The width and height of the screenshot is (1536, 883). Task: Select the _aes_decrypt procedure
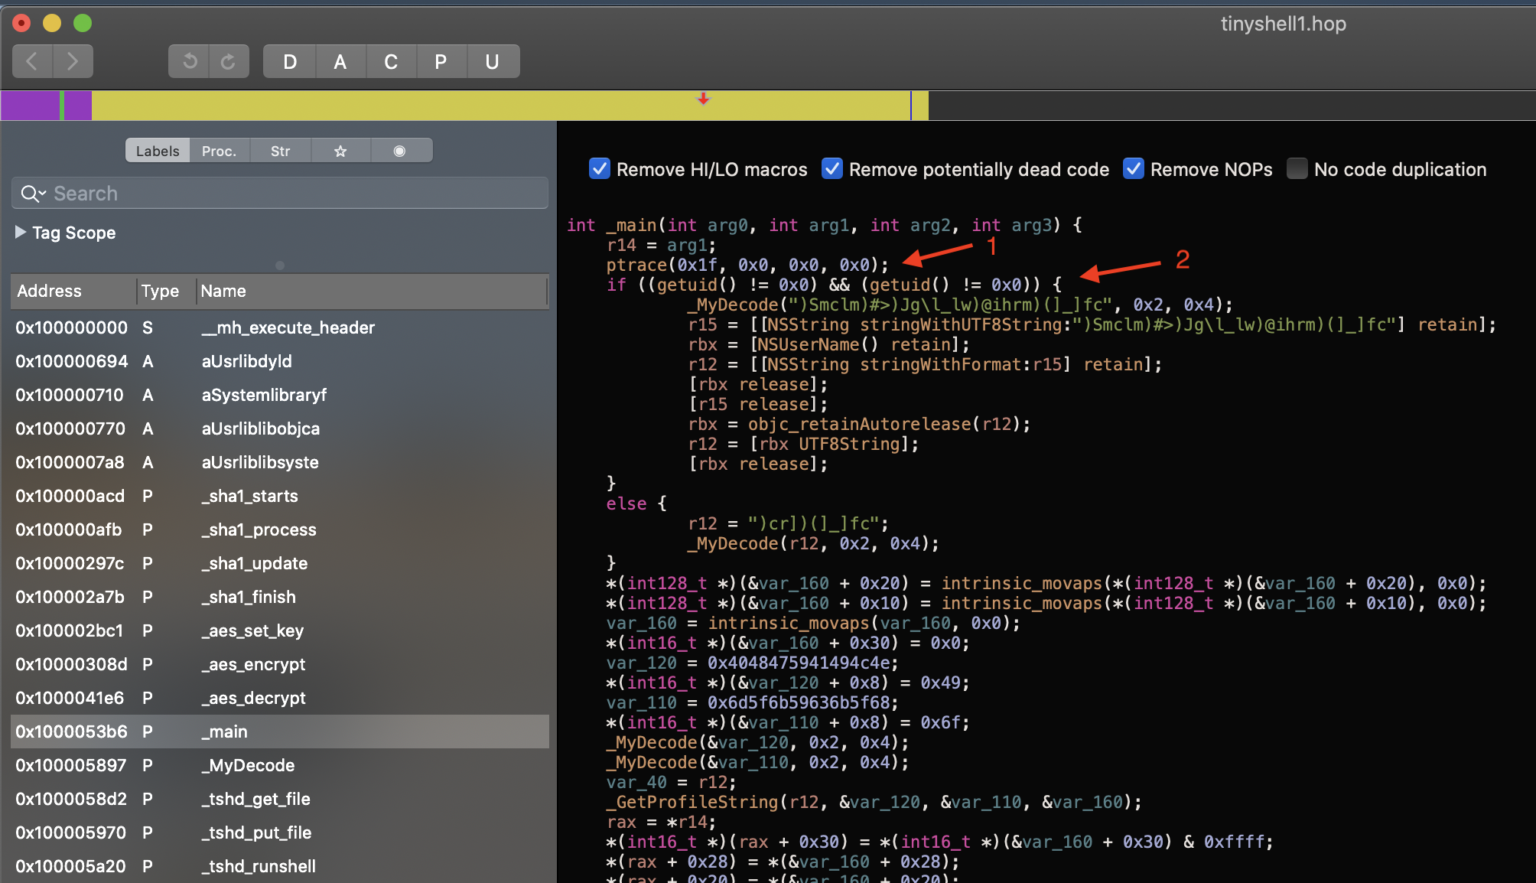pos(280,698)
